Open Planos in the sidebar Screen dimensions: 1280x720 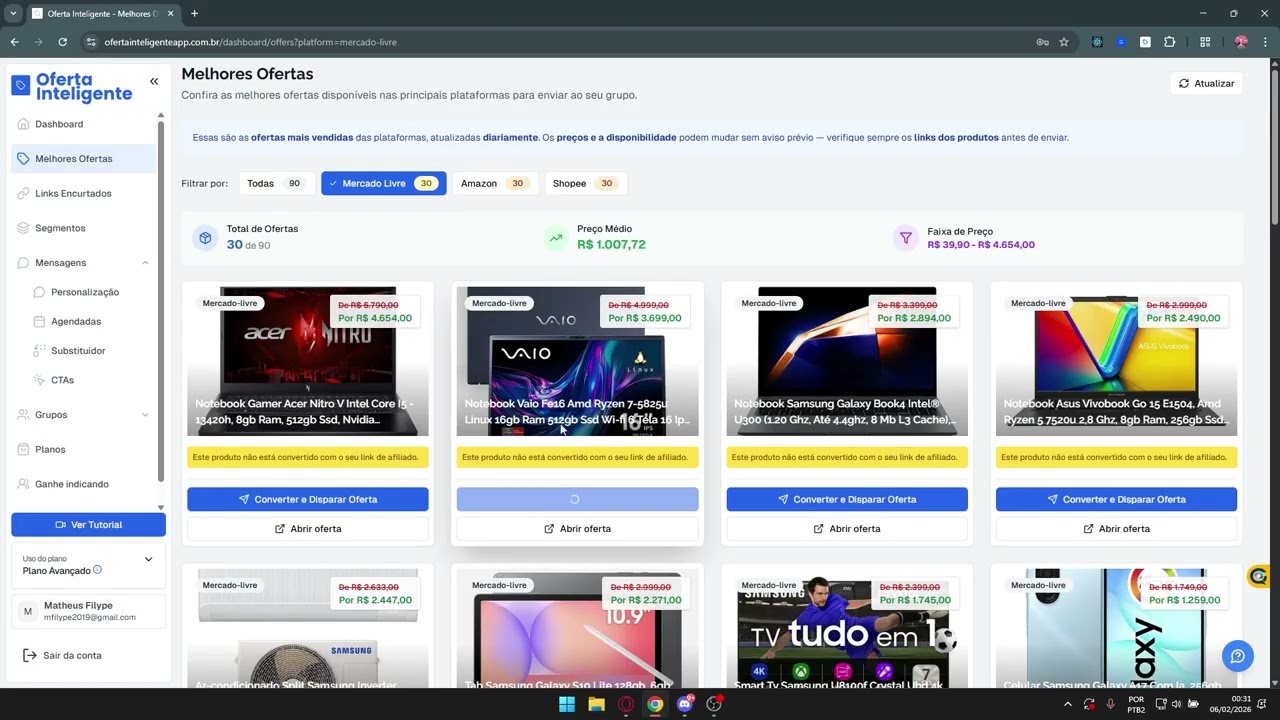[84, 449]
